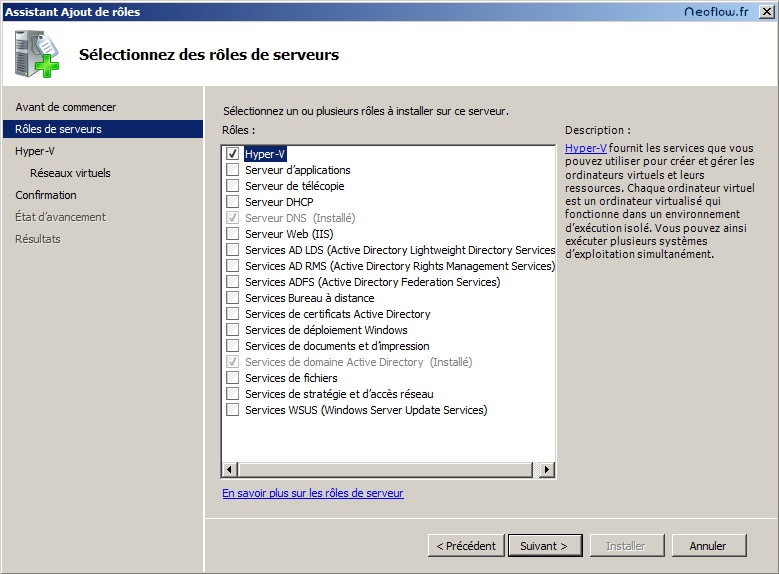Check Services de stratégie et d'accès réseau checkbox
This screenshot has height=574, width=779.
pyautogui.click(x=232, y=394)
